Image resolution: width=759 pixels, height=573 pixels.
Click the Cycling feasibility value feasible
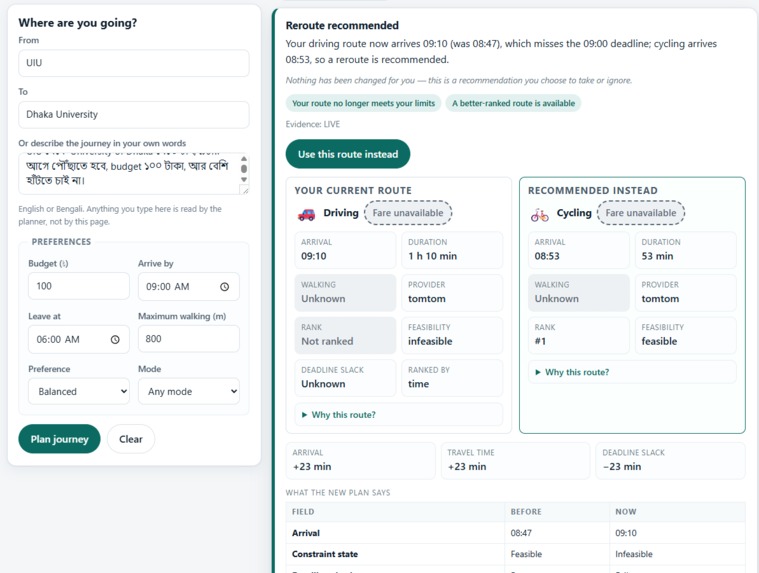click(659, 341)
